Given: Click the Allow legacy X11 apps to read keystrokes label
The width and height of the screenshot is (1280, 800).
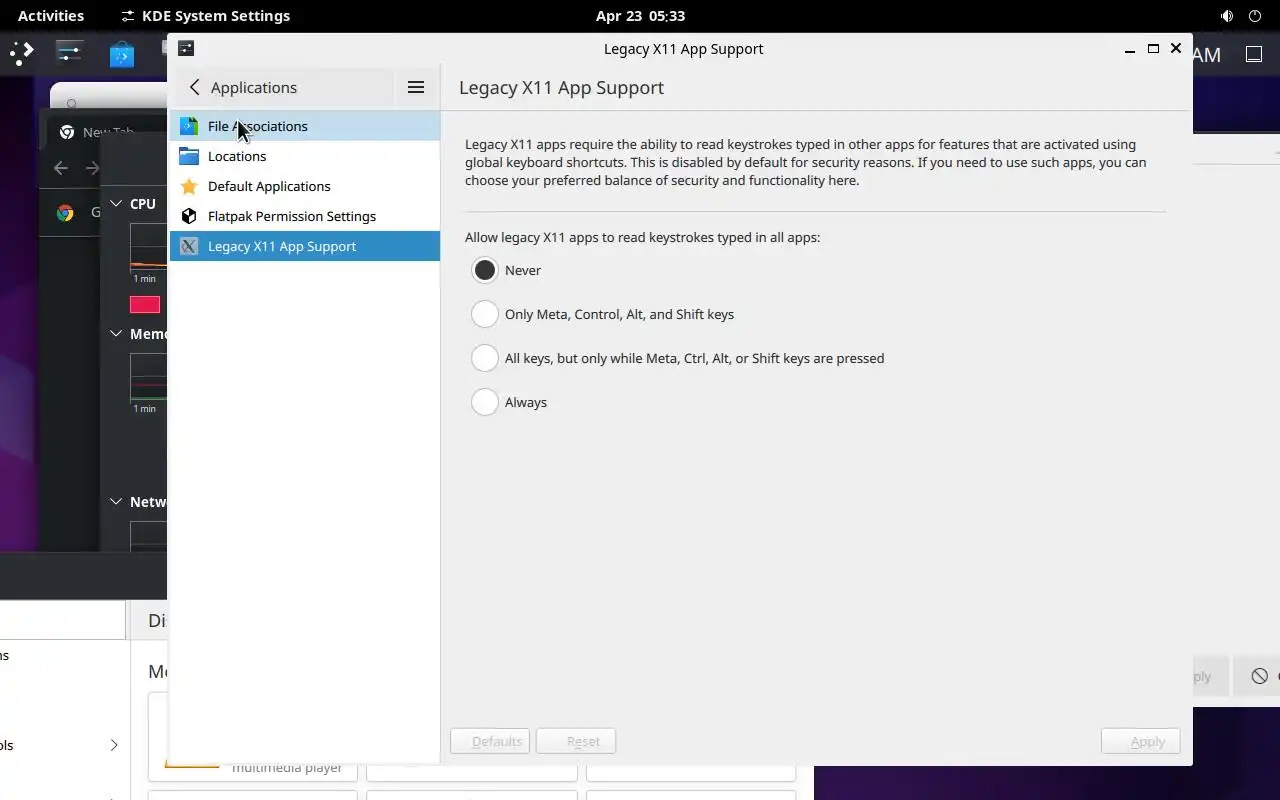Looking at the screenshot, I should pos(642,238).
